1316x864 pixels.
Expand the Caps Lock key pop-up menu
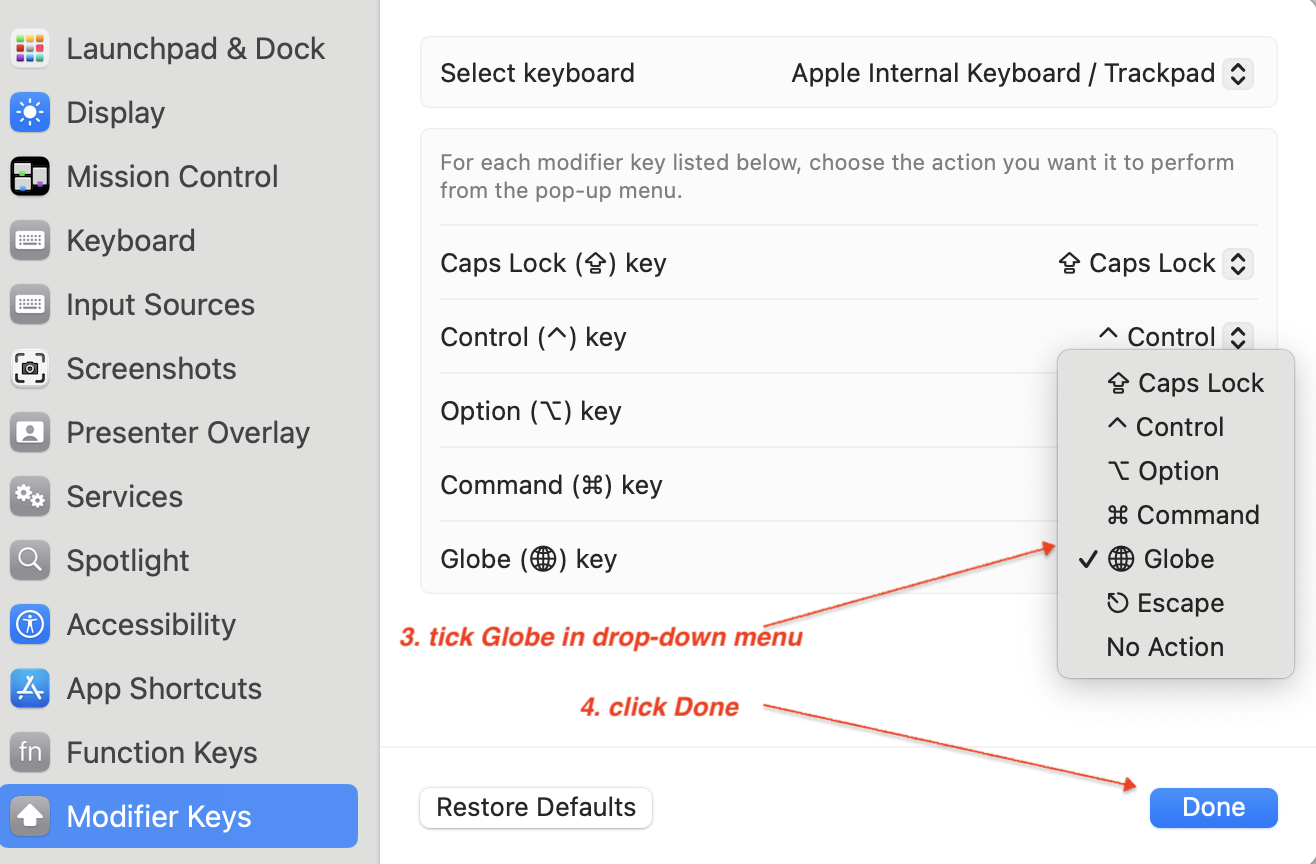coord(1237,263)
